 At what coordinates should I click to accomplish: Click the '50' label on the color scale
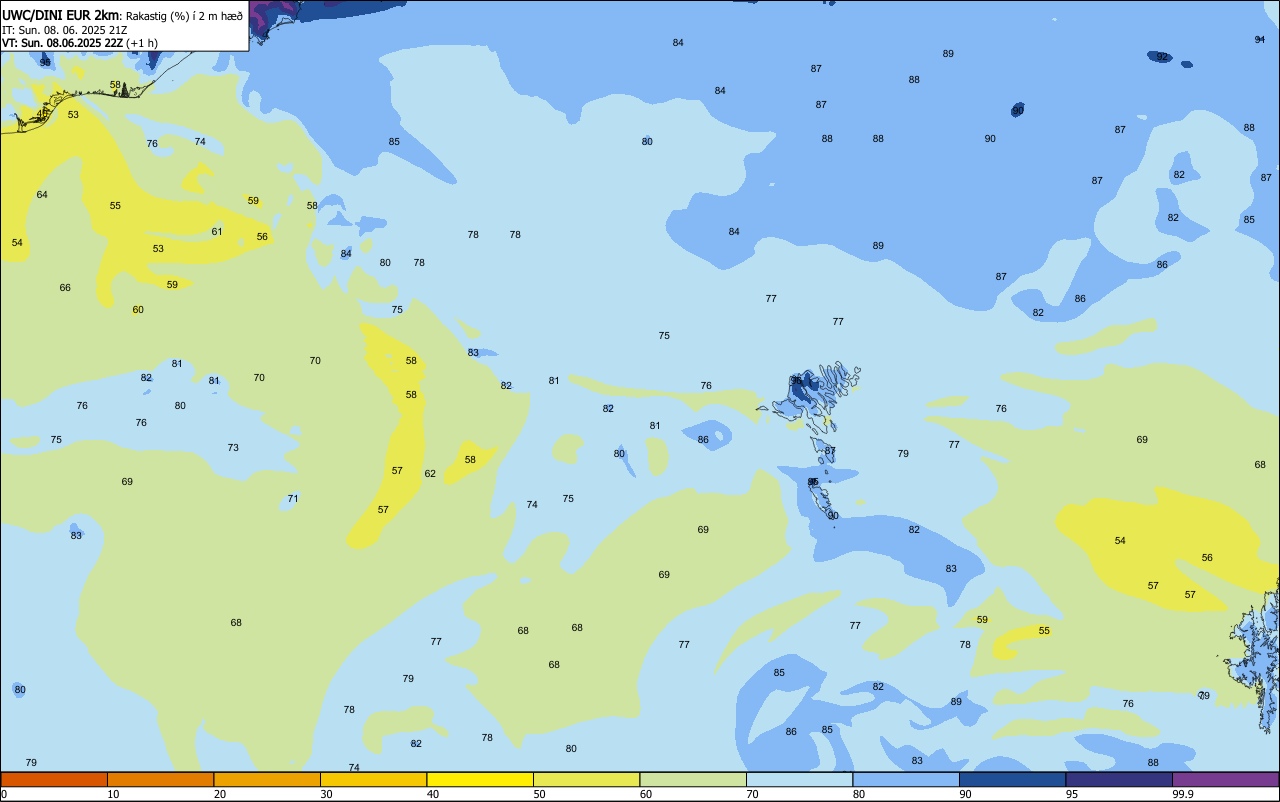[540, 794]
